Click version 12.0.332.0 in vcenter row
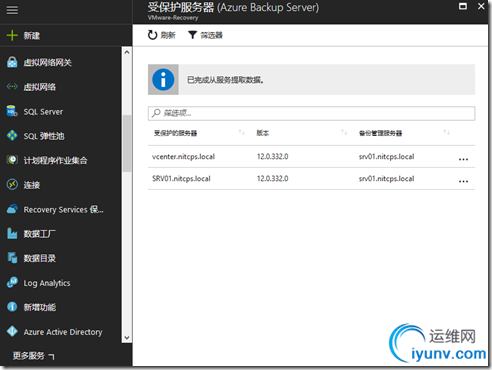Image resolution: width=492 pixels, height=370 pixels. click(272, 156)
